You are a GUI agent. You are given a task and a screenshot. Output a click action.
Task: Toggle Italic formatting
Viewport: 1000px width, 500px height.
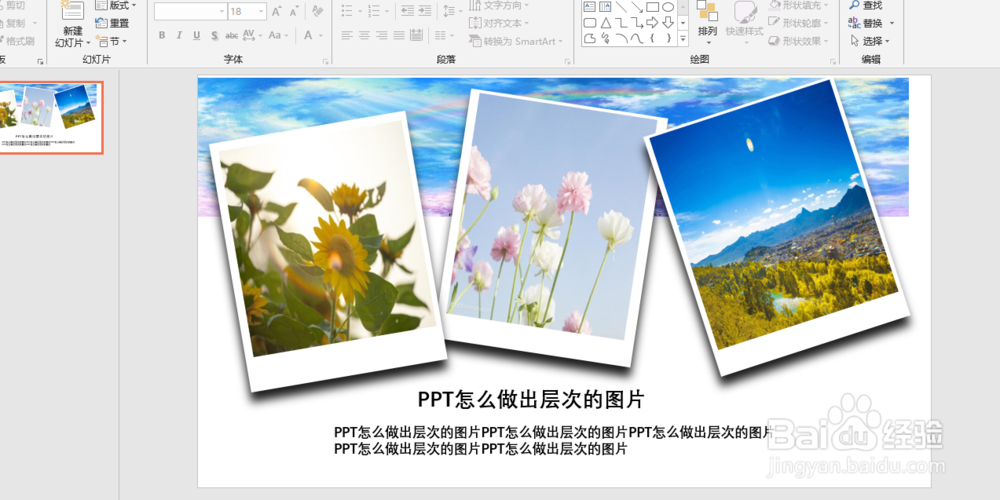tap(179, 35)
